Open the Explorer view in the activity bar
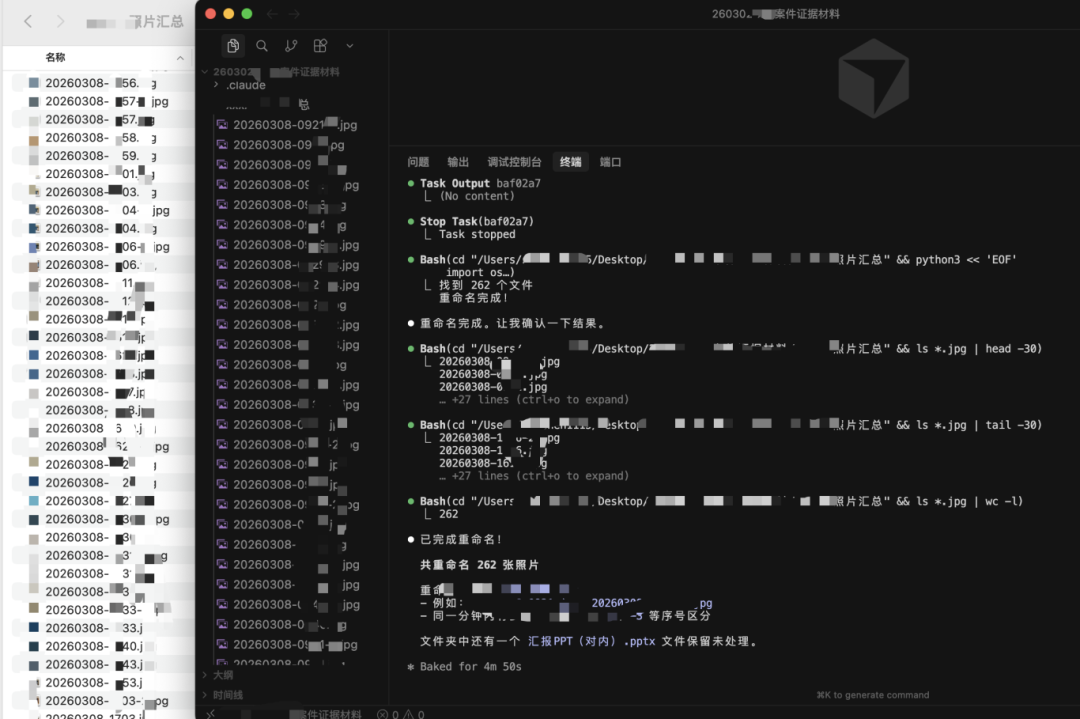 click(233, 45)
